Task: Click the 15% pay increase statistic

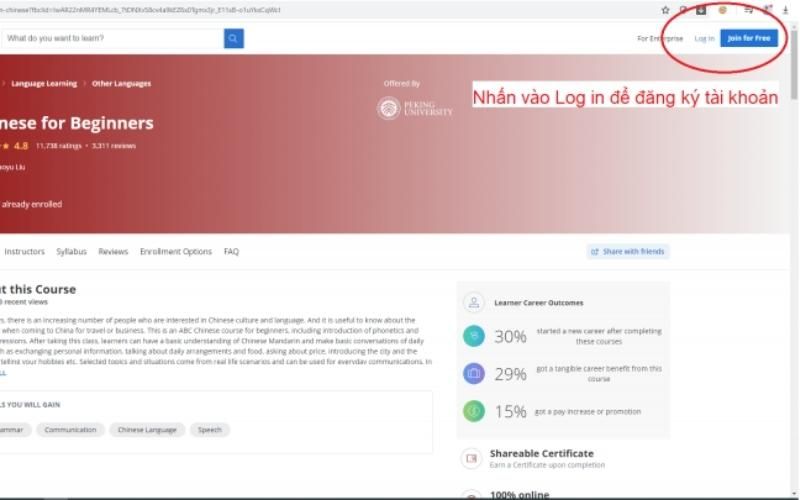Action: pyautogui.click(x=510, y=411)
